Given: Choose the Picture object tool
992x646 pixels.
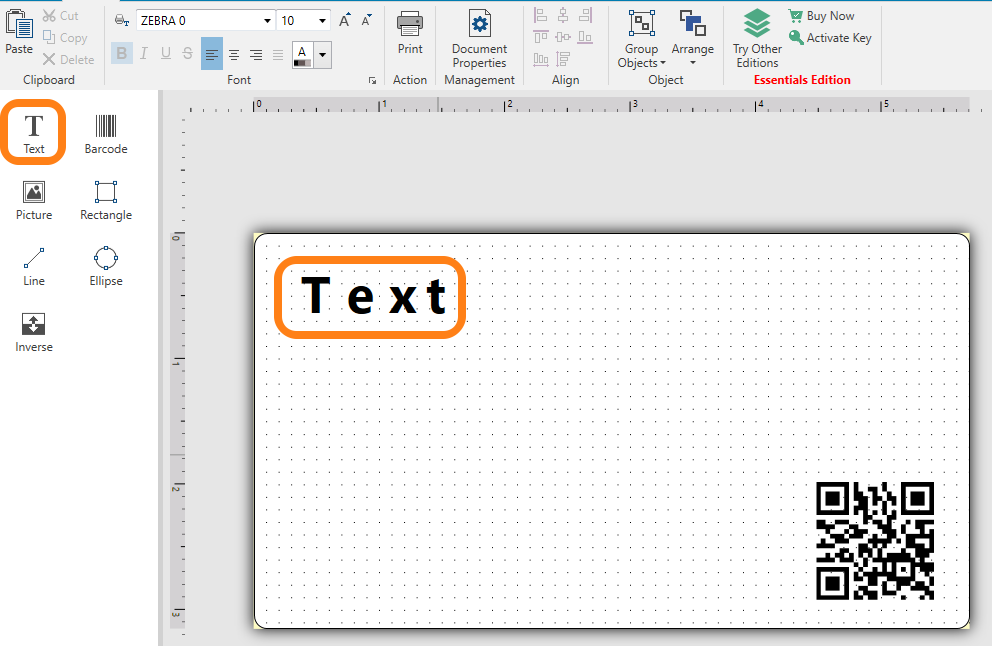Looking at the screenshot, I should 34,199.
